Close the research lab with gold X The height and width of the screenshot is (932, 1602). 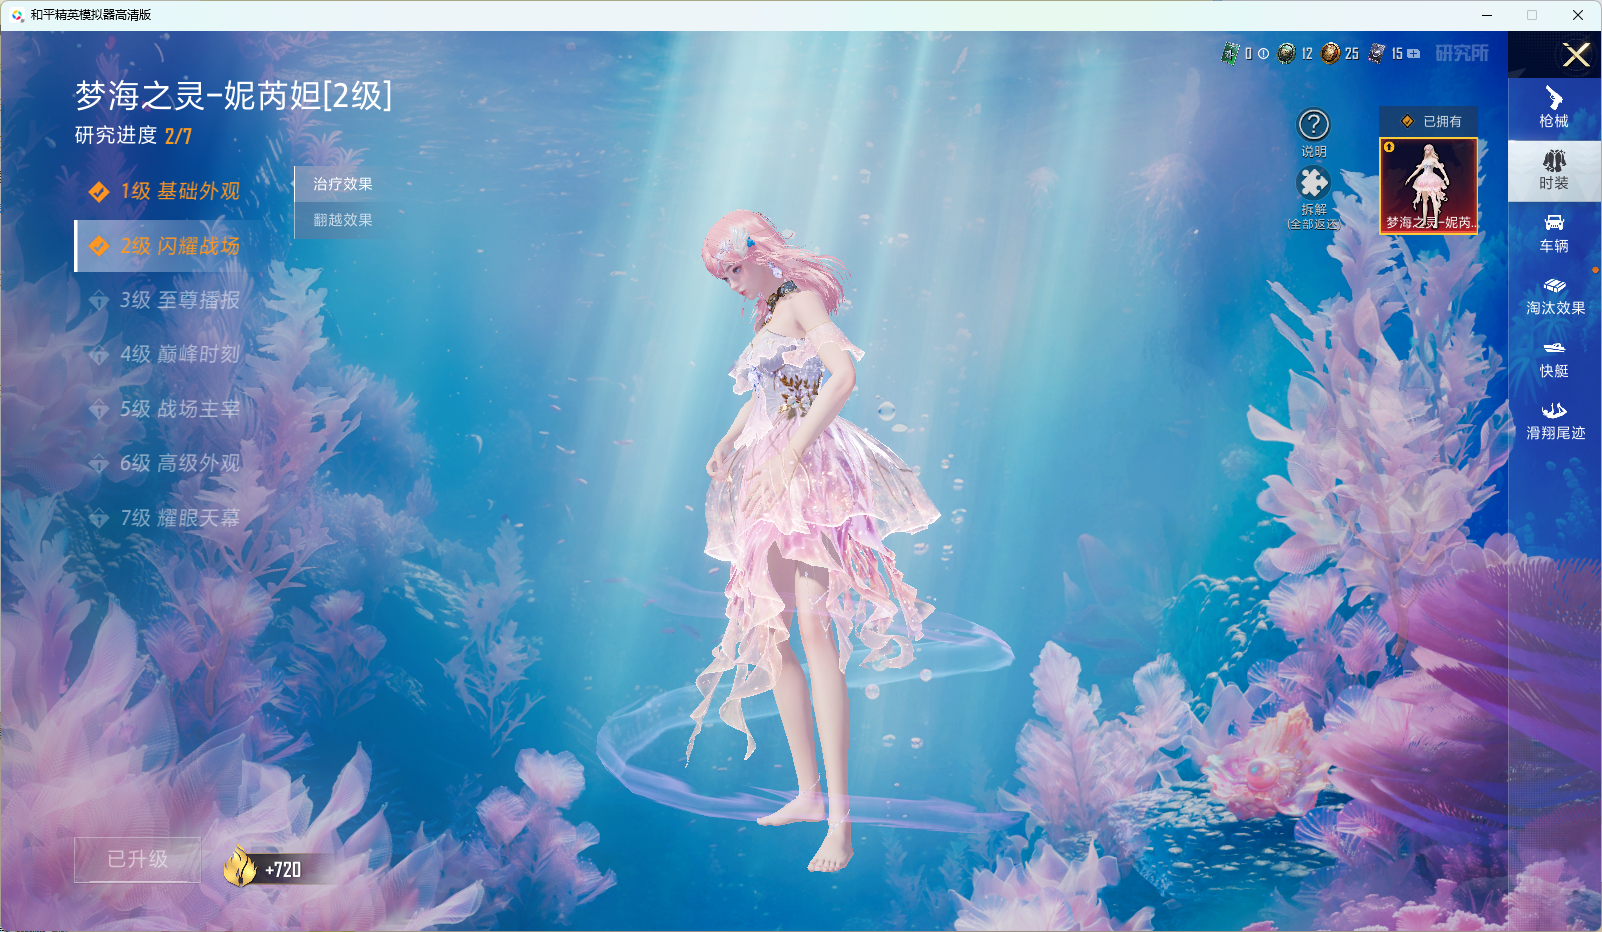pyautogui.click(x=1576, y=55)
